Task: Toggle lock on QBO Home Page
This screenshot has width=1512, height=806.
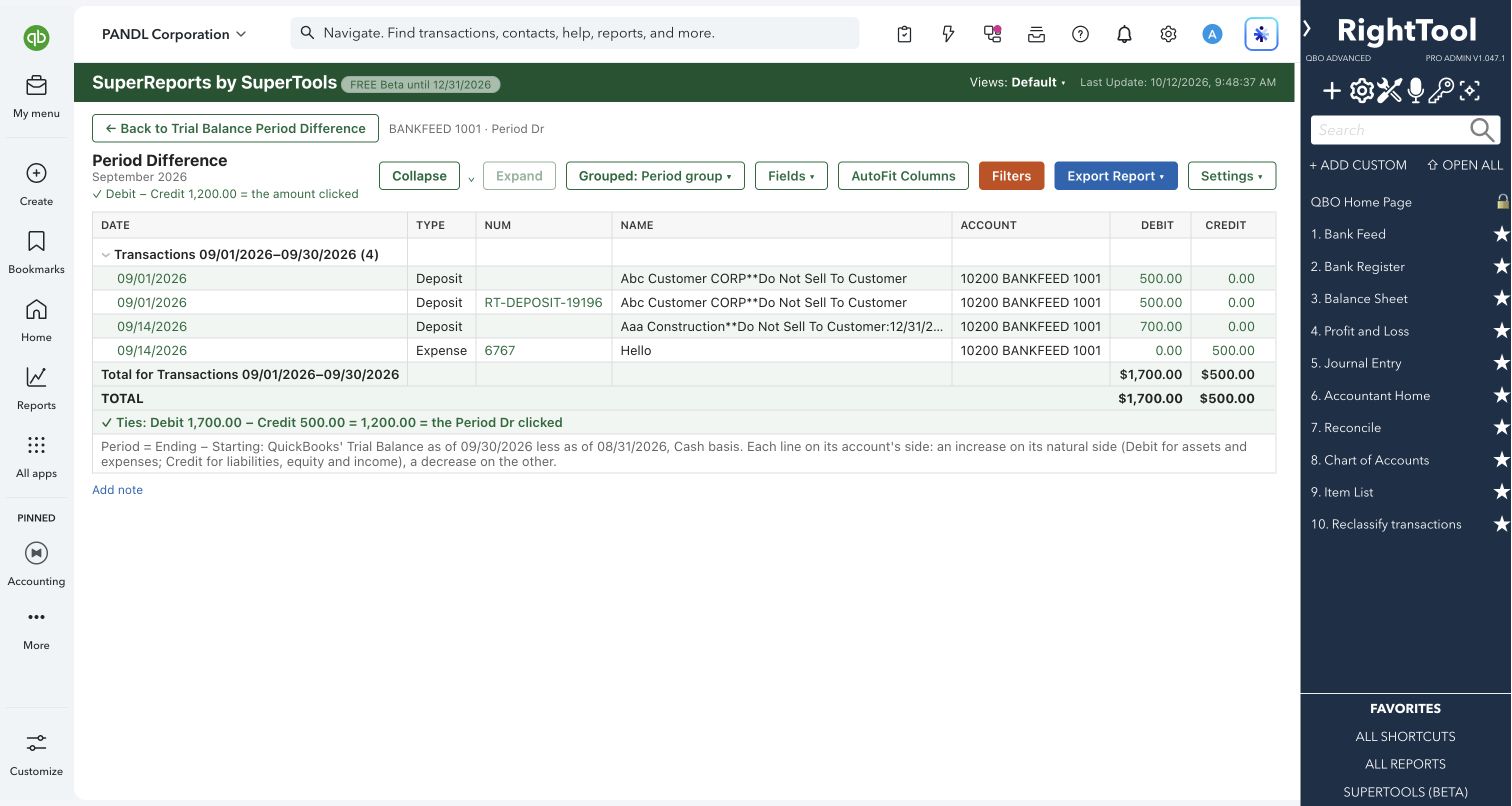Action: 1502,201
